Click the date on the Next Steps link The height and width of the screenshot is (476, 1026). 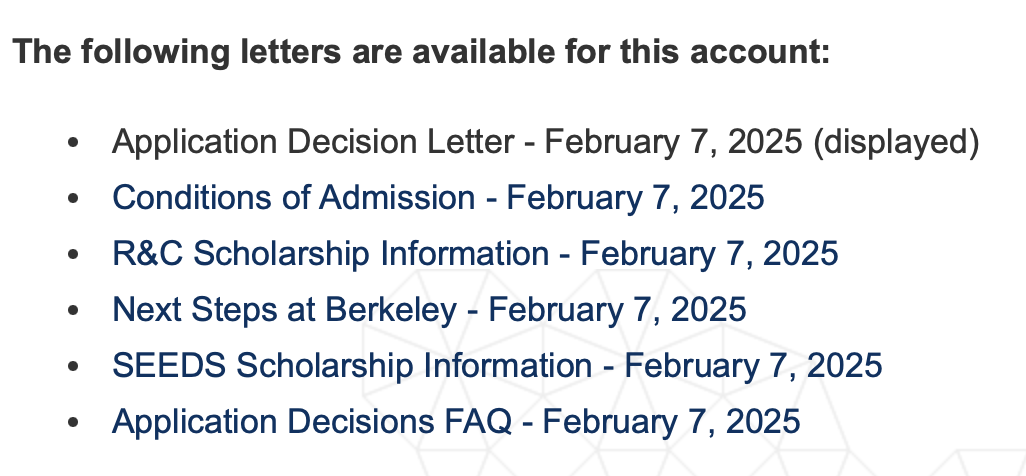(x=617, y=309)
